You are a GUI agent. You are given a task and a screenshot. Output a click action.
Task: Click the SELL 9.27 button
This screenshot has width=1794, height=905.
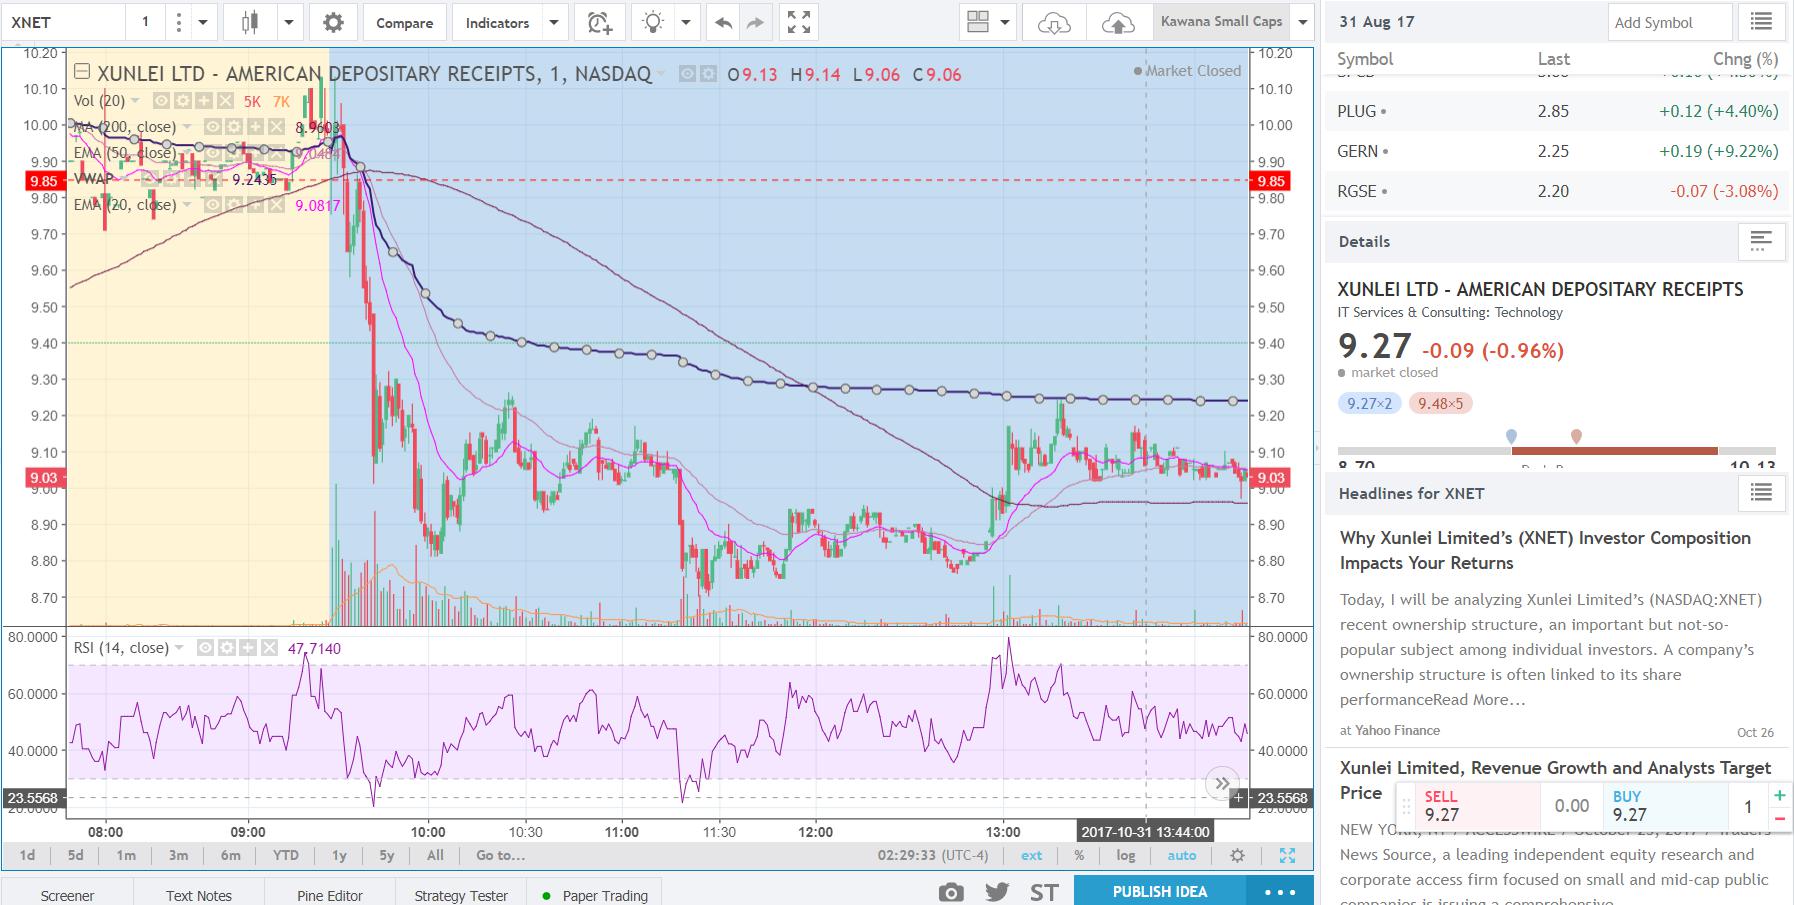pyautogui.click(x=1477, y=806)
